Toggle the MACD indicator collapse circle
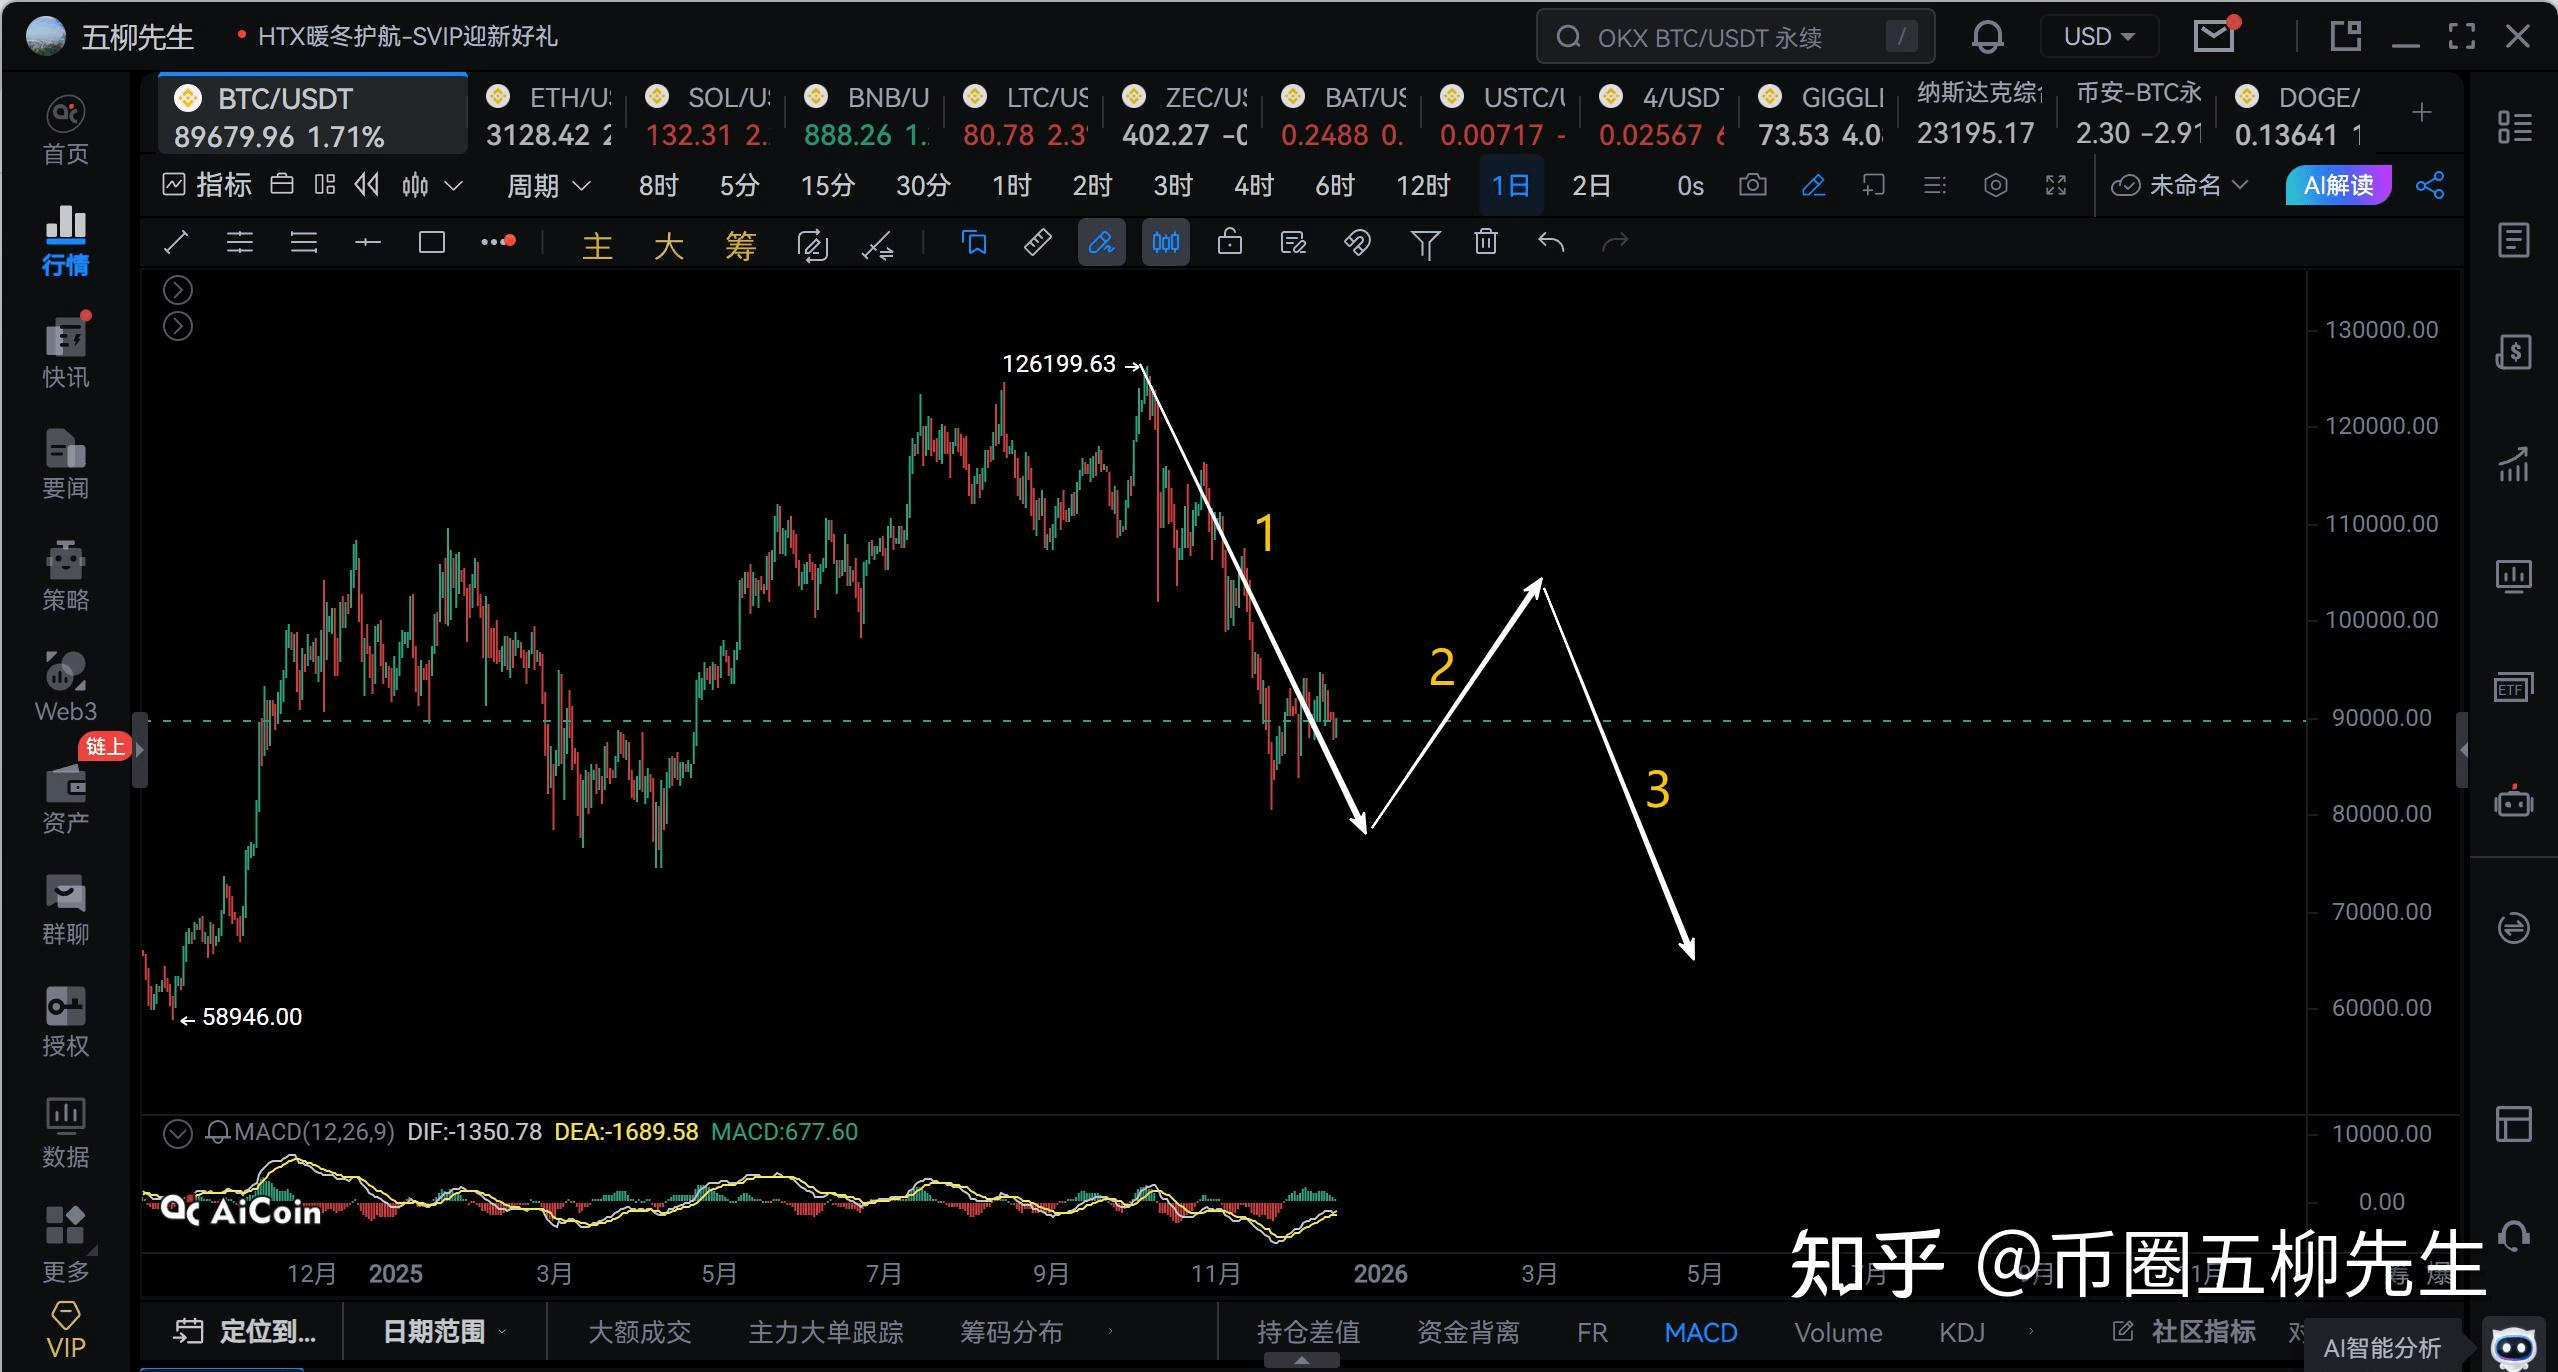2558x1372 pixels. point(177,1133)
